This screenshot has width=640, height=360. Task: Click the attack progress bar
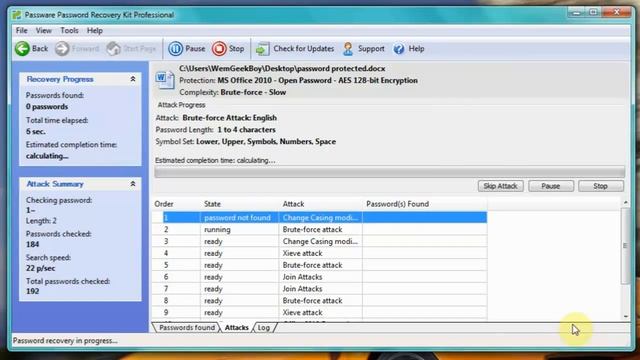[389, 172]
